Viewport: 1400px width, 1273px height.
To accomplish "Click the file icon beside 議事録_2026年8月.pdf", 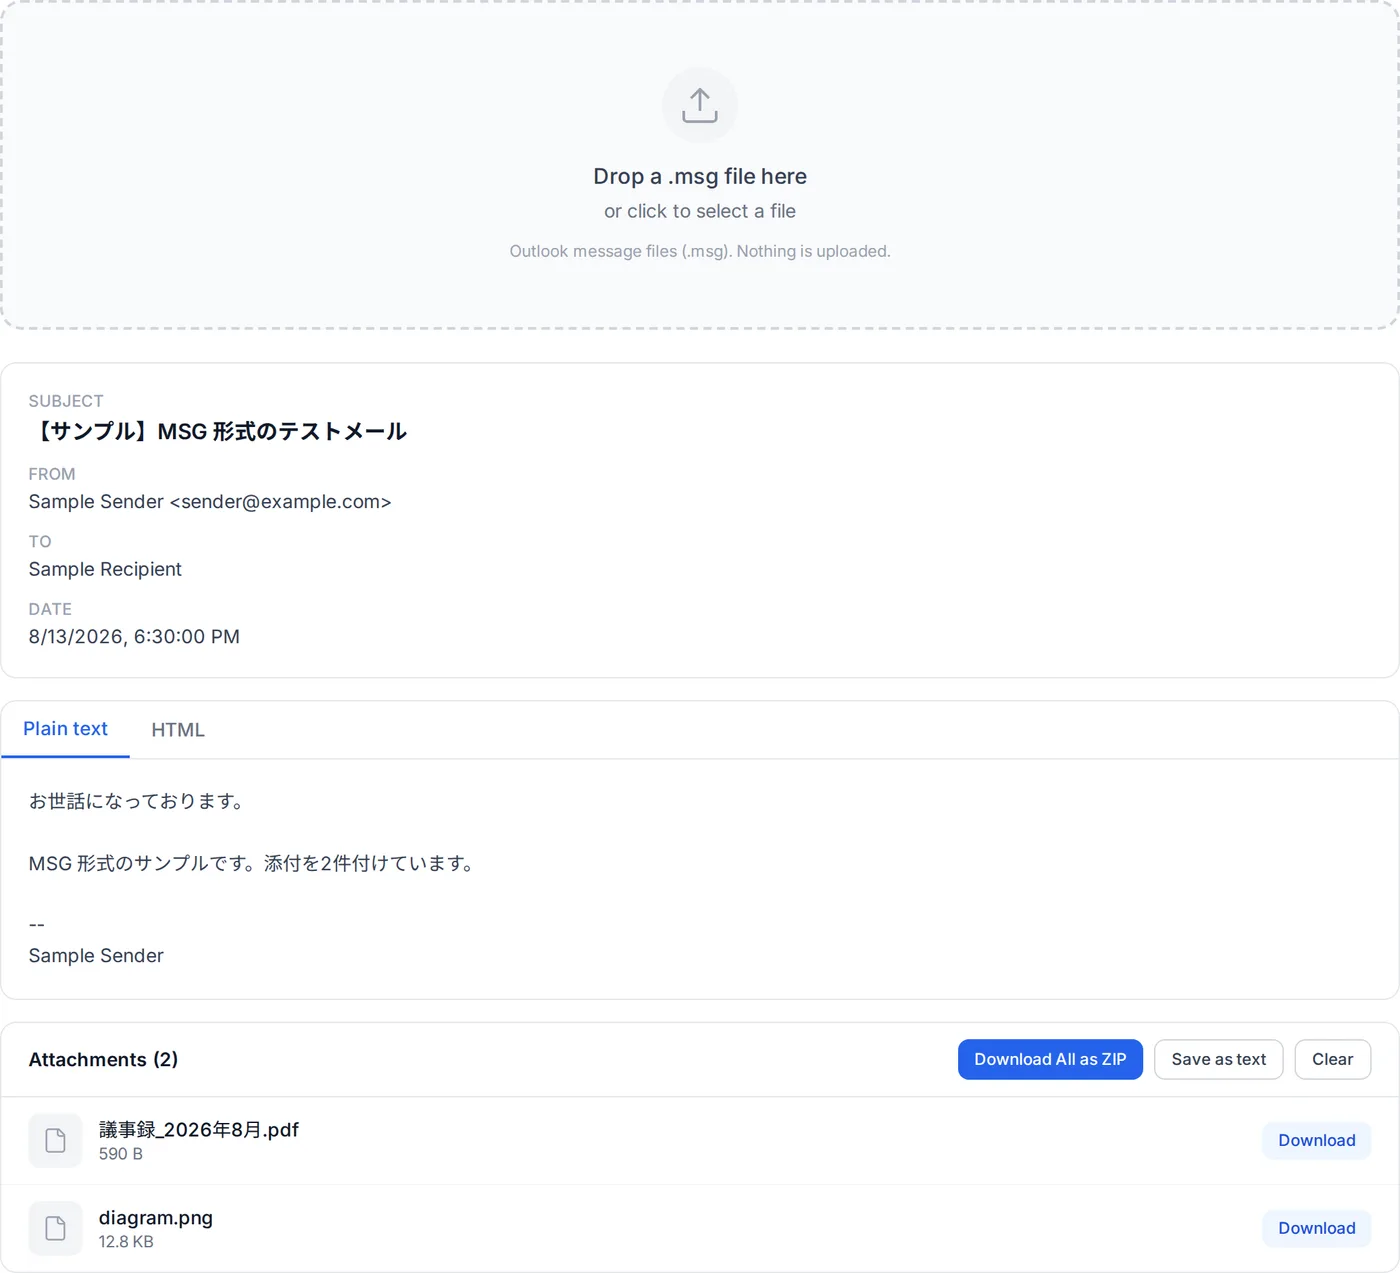I will tap(55, 1140).
